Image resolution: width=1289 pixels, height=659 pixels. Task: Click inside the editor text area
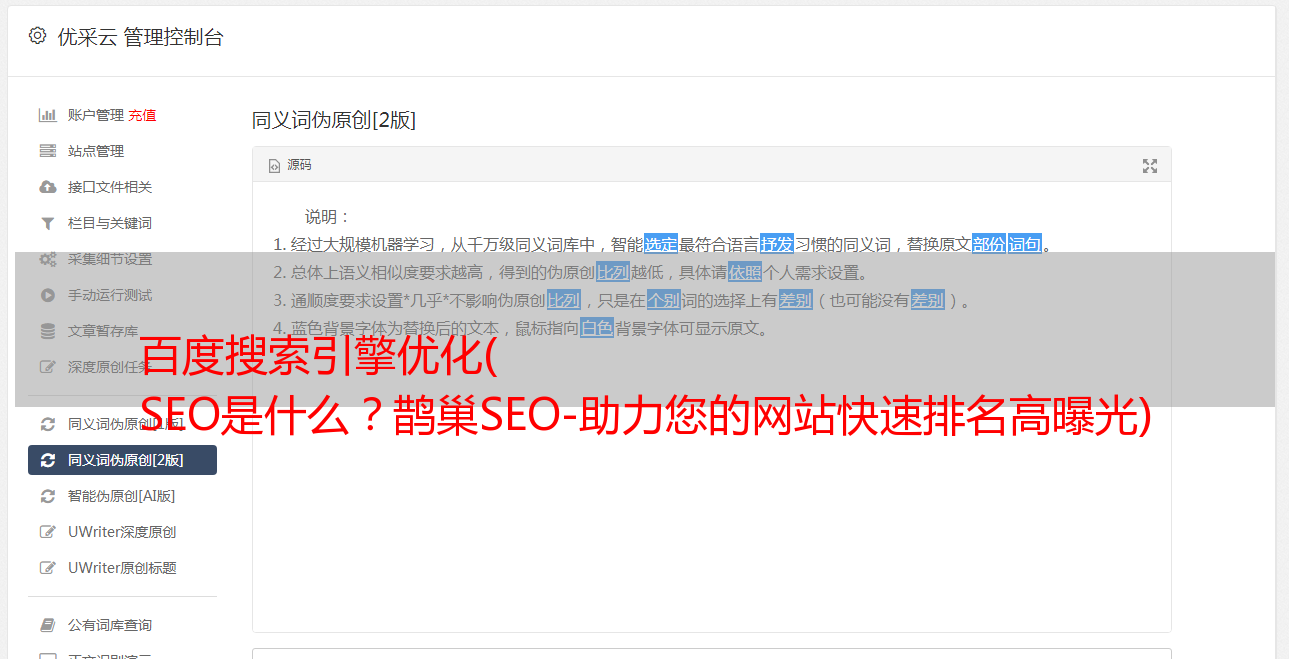point(711,480)
